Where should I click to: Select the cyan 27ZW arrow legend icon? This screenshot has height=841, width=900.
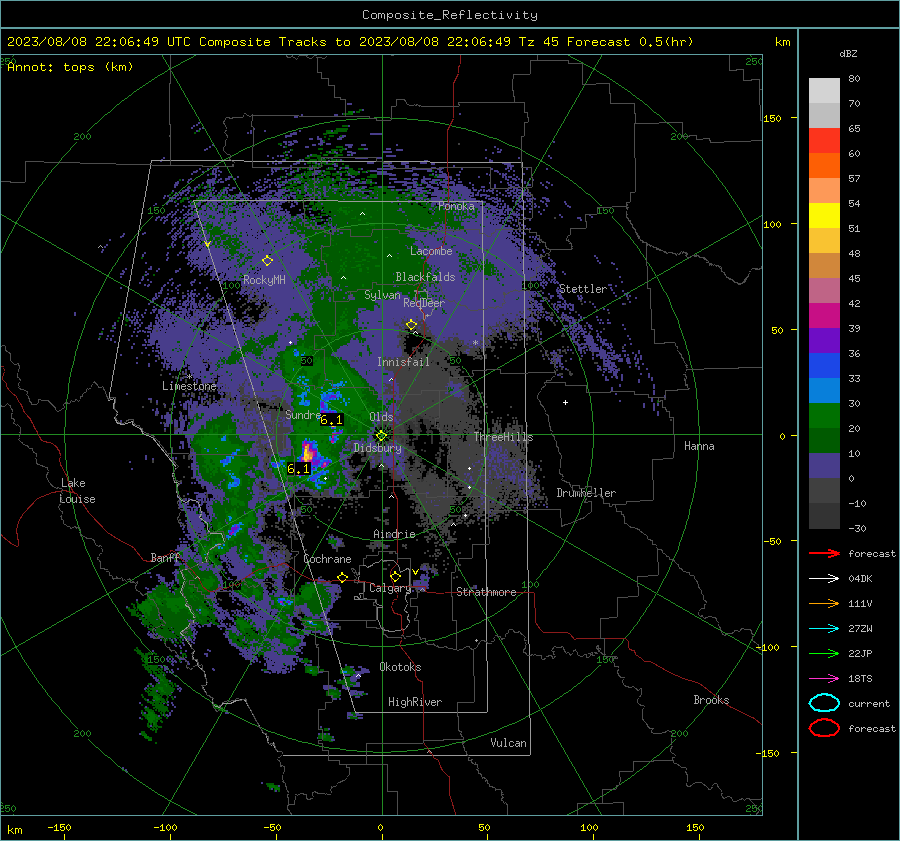[x=824, y=629]
